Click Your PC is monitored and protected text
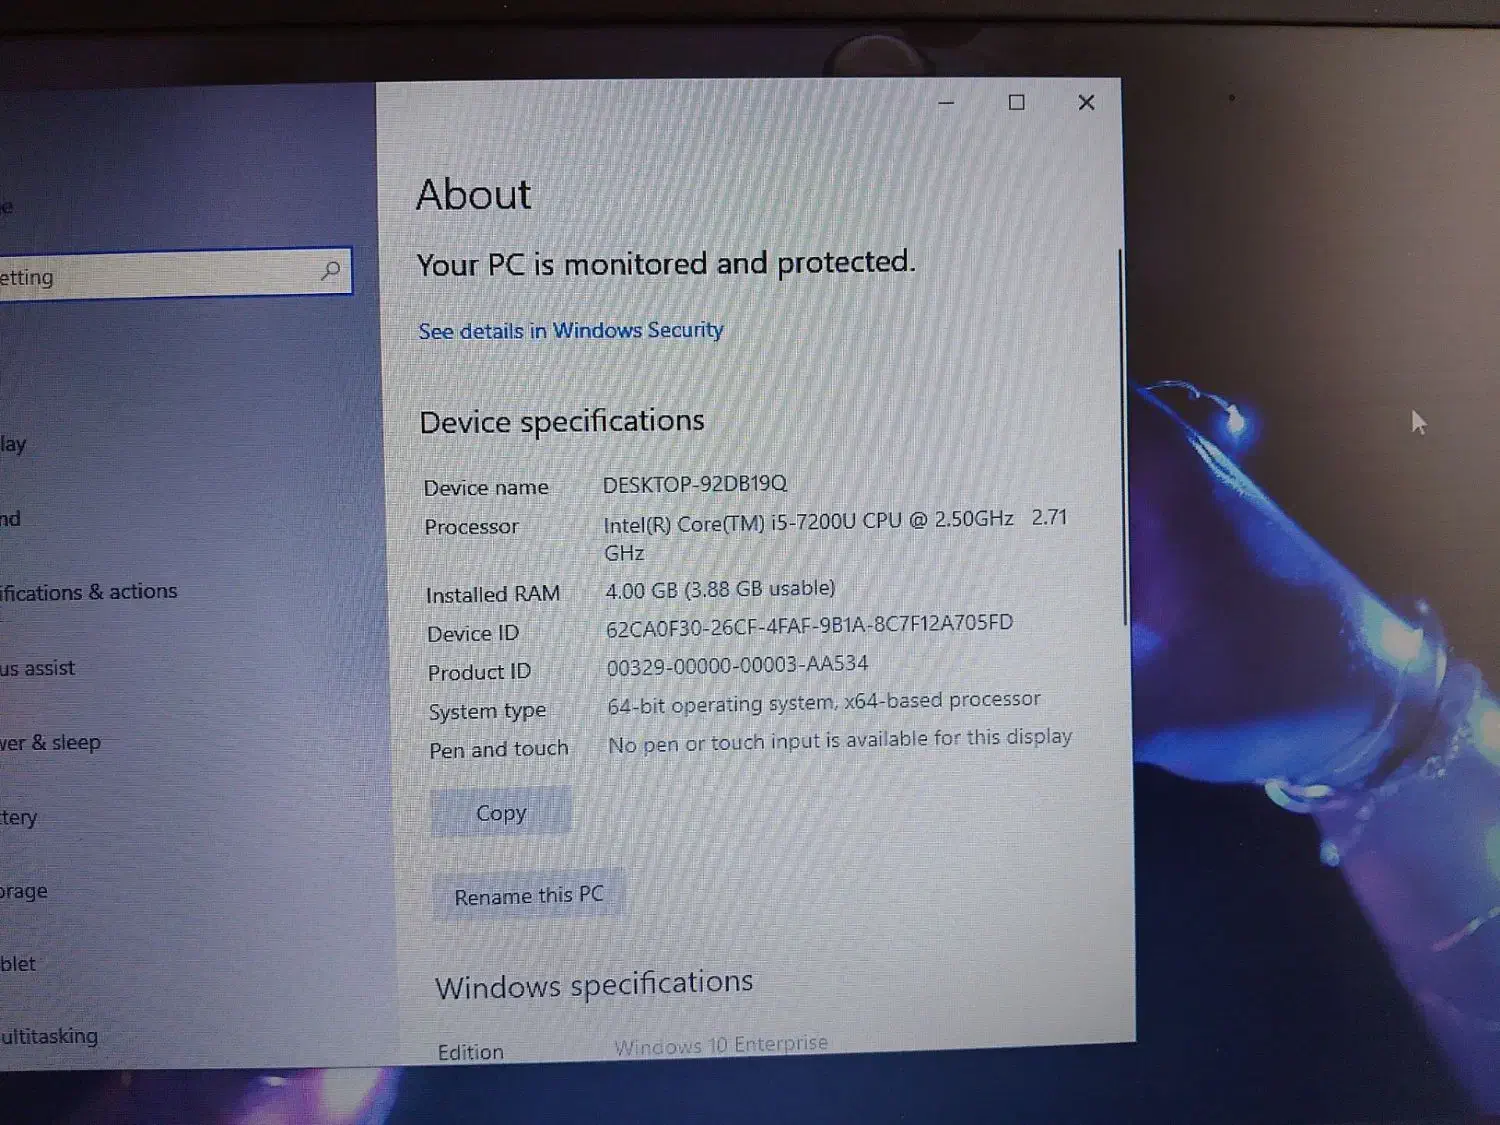The image size is (1500, 1125). pos(666,263)
